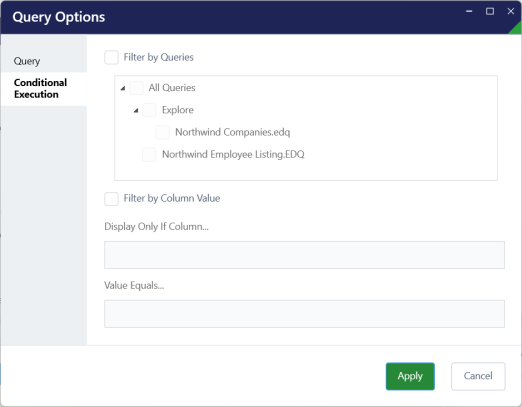Check Northwind Companies.edq checkbox

click(x=163, y=132)
